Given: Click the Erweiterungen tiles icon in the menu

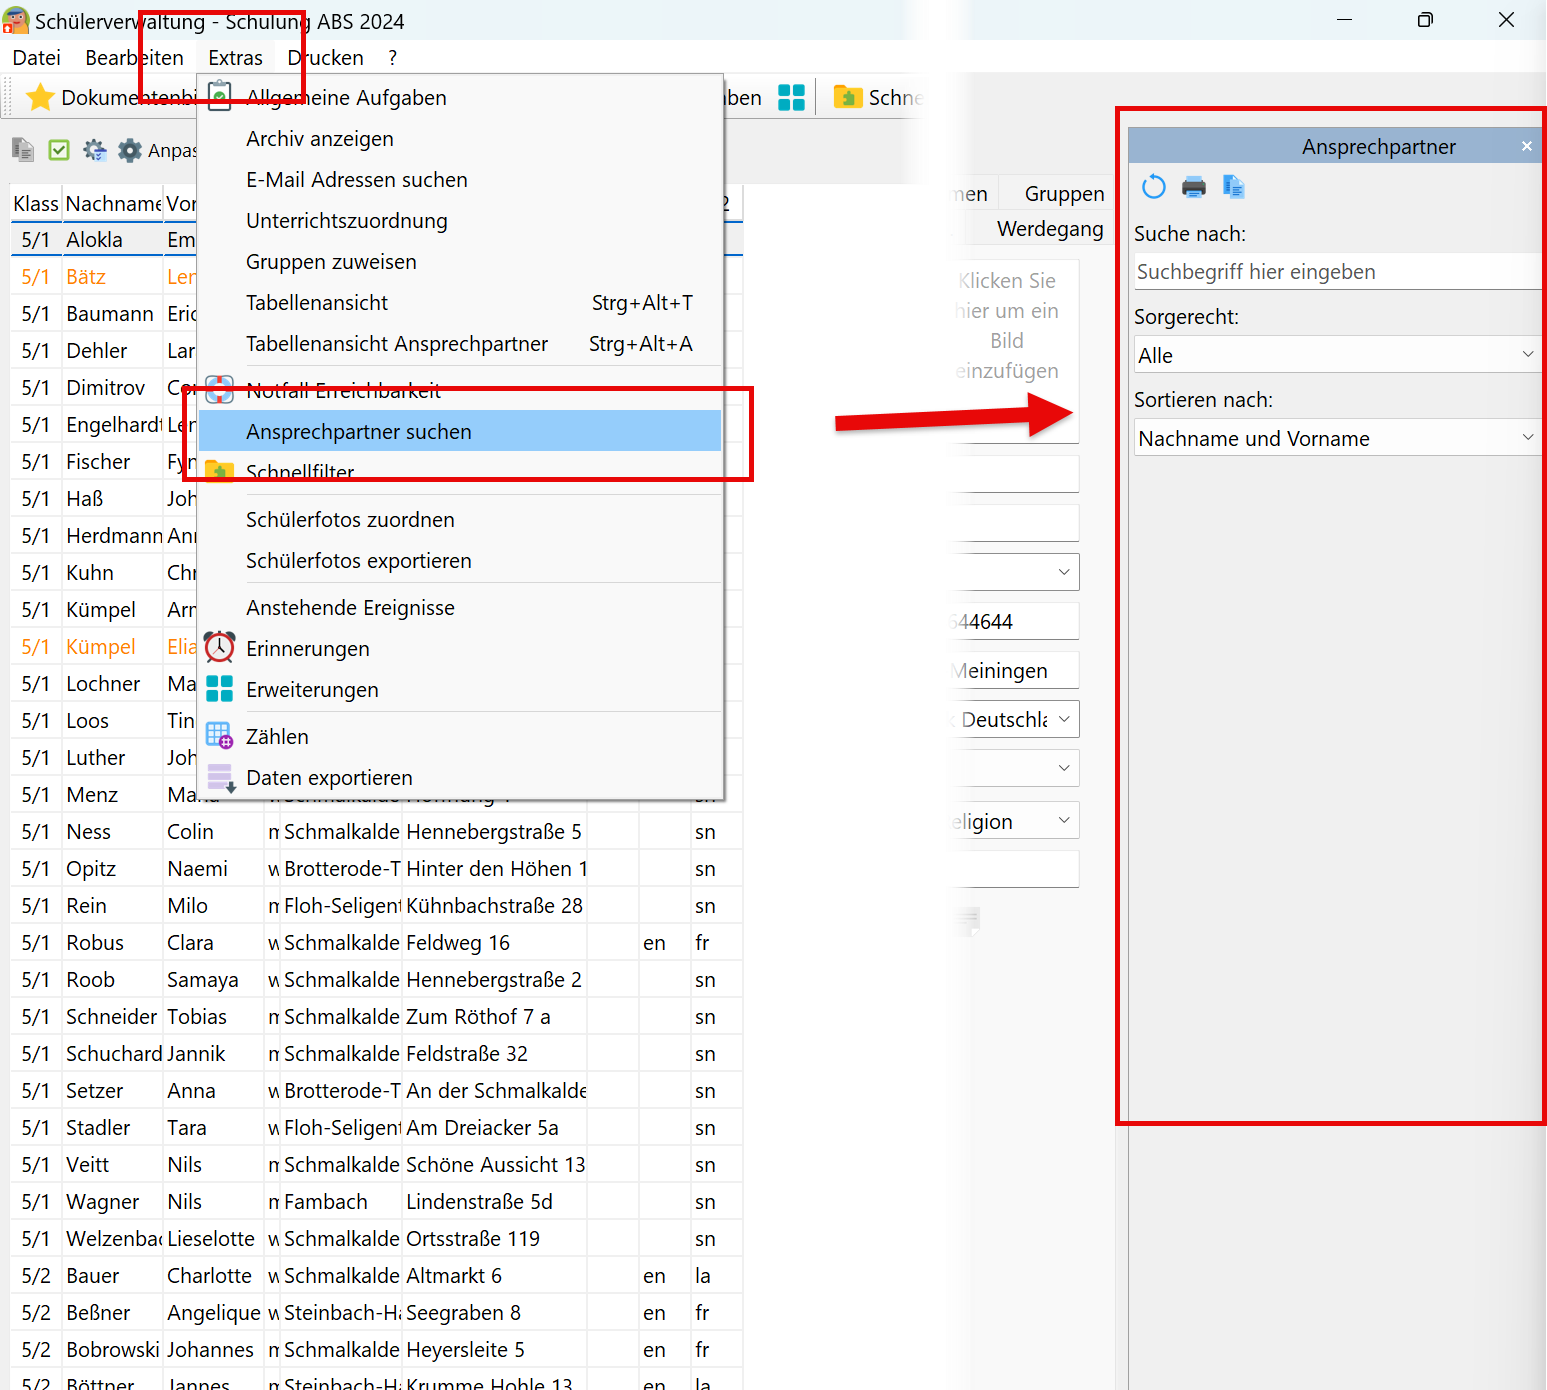Looking at the screenshot, I should (x=219, y=689).
